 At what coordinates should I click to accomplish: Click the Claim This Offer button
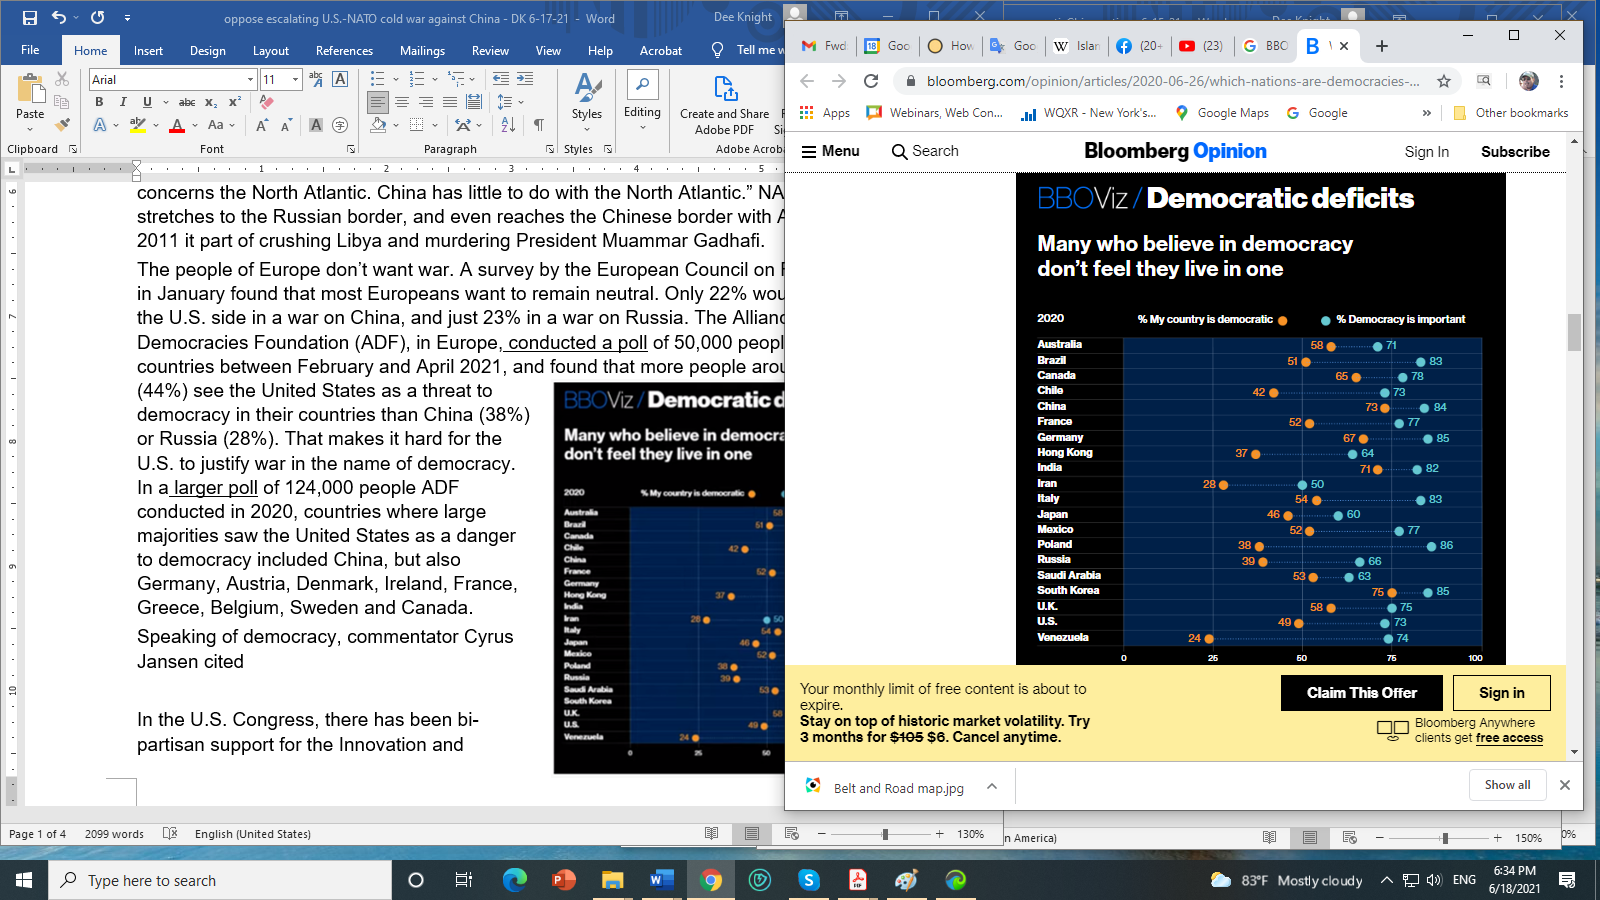click(1362, 693)
